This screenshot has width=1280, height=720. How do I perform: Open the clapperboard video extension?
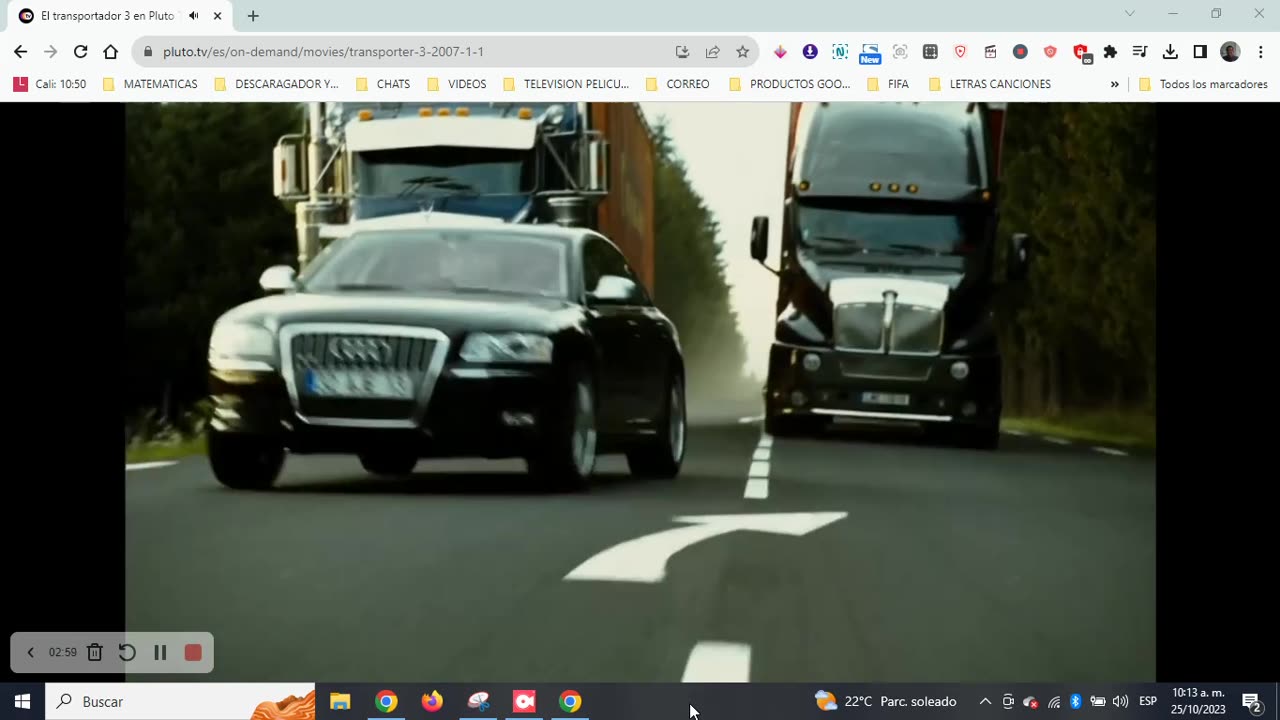click(990, 52)
